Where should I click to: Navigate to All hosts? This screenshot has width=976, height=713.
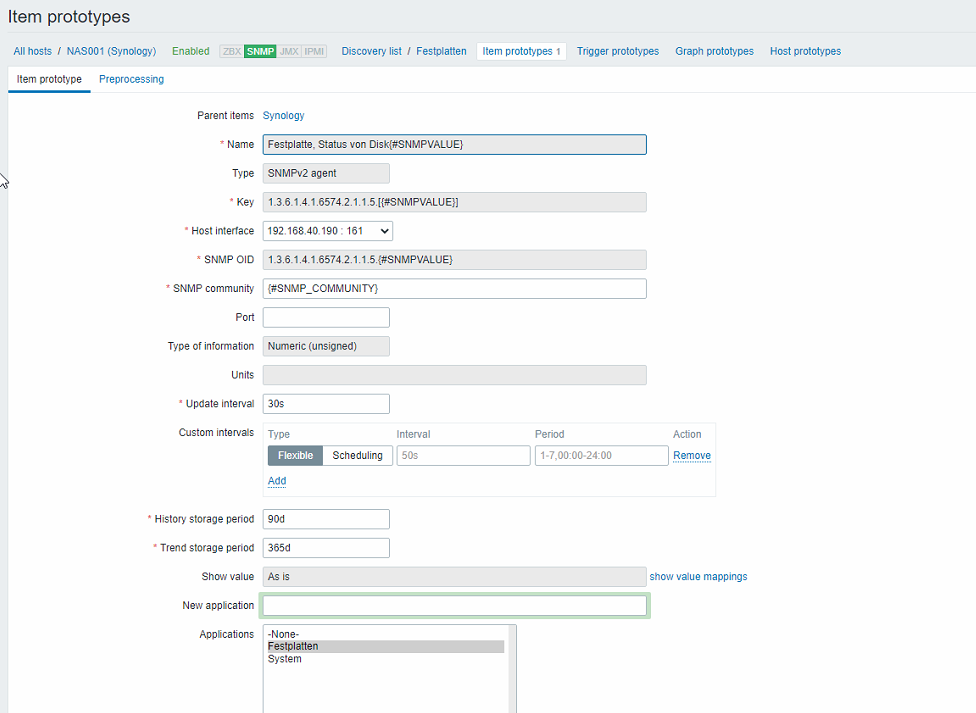pyautogui.click(x=33, y=51)
